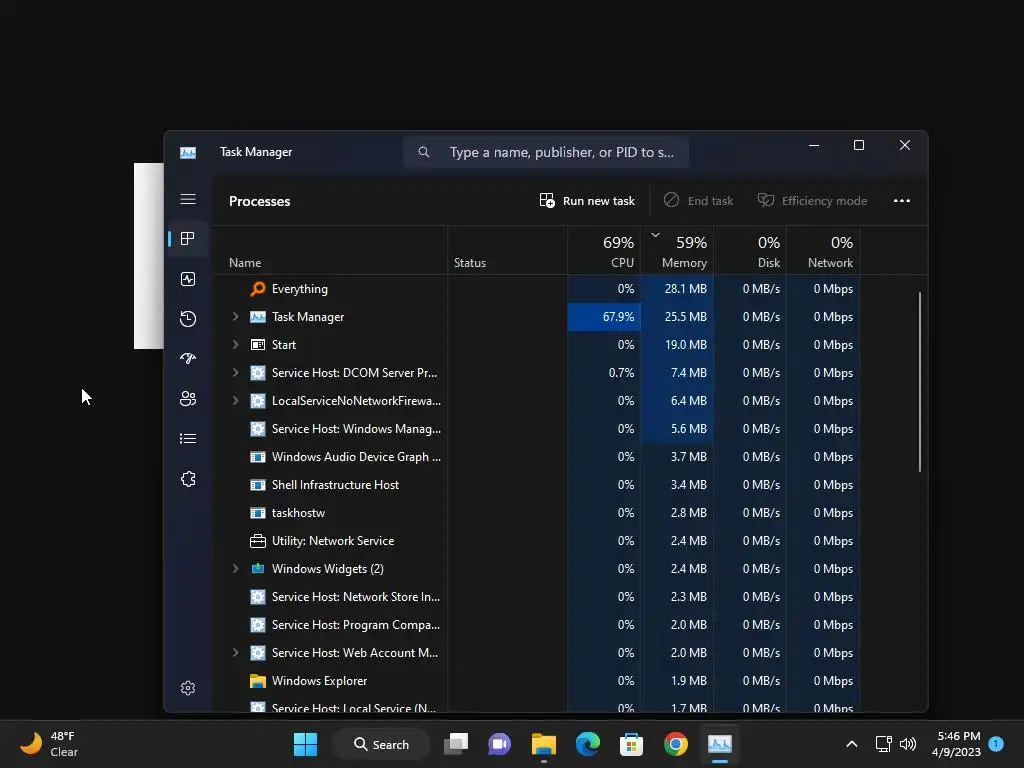Expand Service Host: DCOM Server process group
Screen dimensions: 1024x768
[x=235, y=373]
